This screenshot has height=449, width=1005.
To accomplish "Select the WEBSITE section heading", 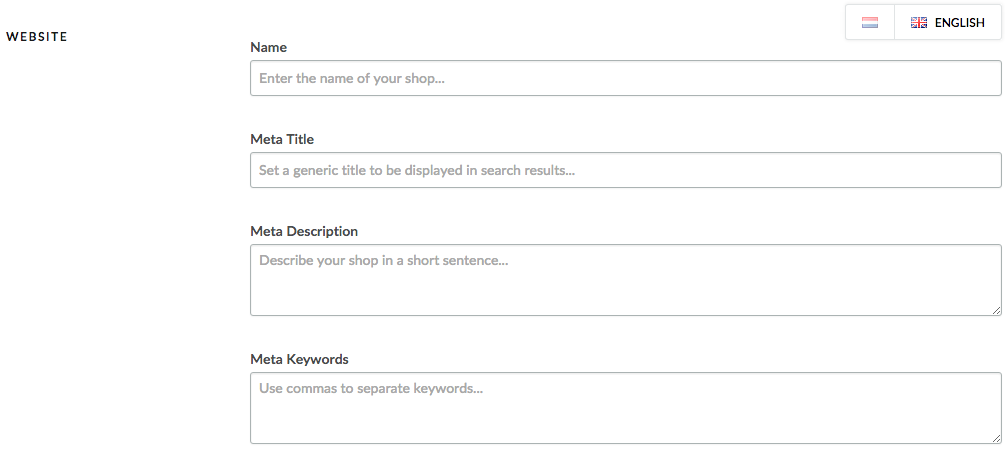I will click(x=37, y=37).
